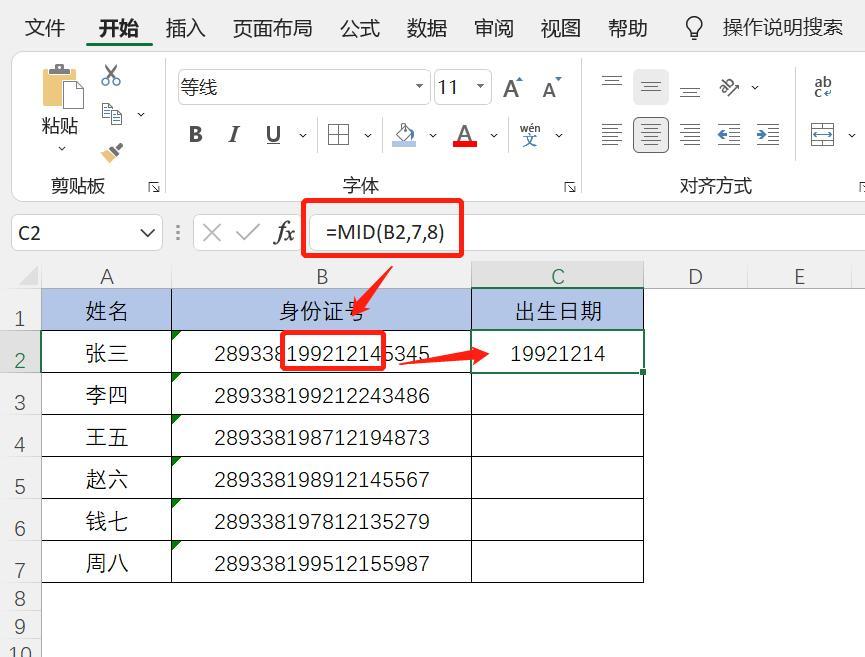
Task: Increase indent
Action: click(767, 135)
